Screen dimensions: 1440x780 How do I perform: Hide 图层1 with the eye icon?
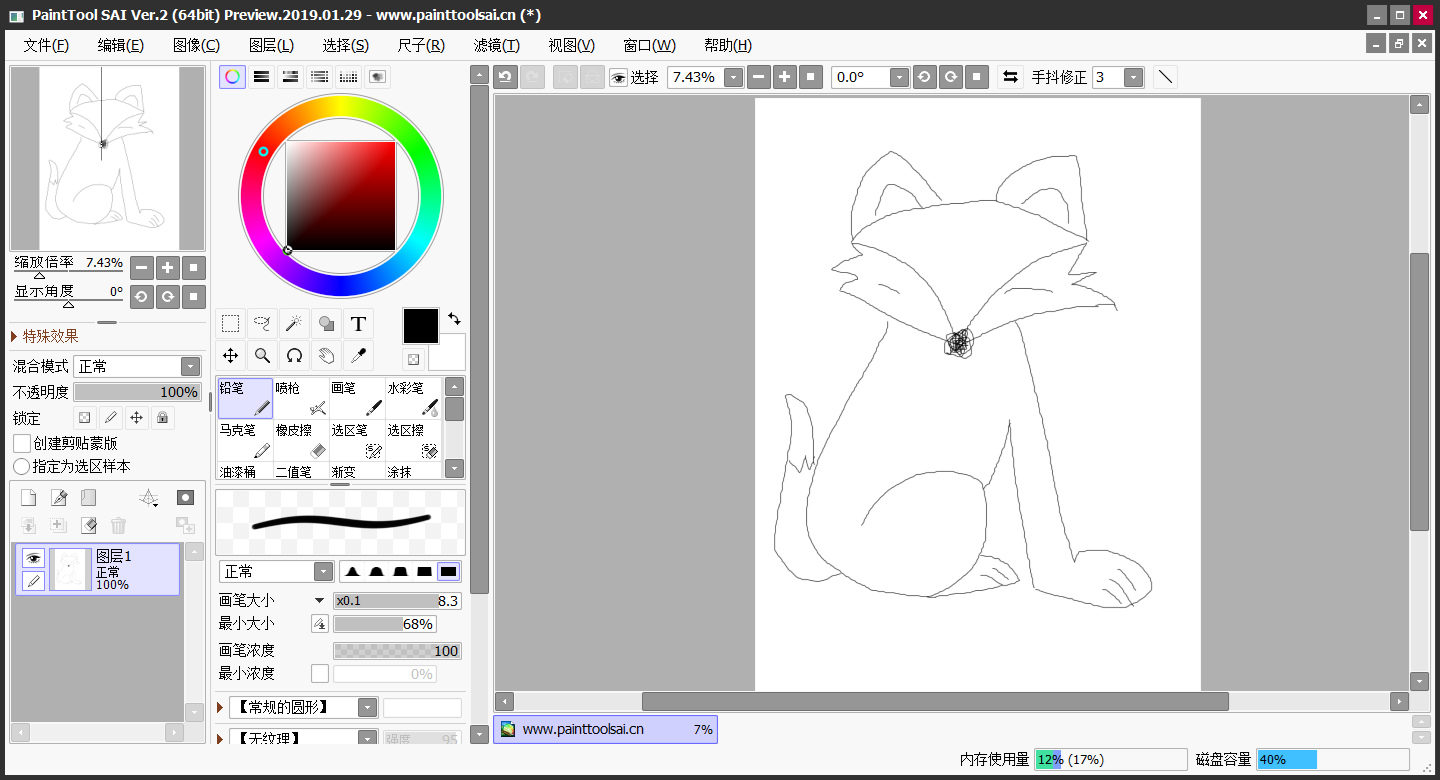tap(33, 558)
